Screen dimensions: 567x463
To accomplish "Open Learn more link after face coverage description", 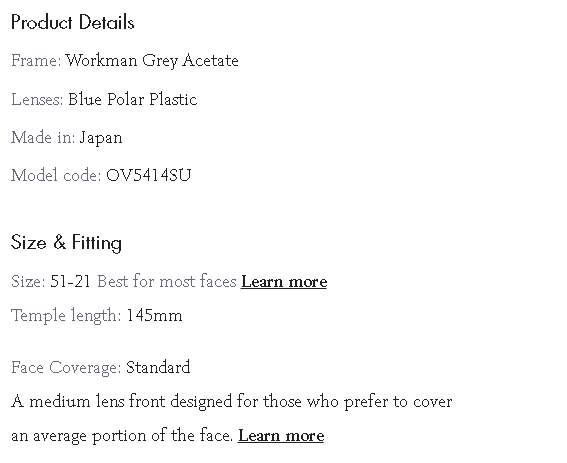I will click(x=281, y=436).
